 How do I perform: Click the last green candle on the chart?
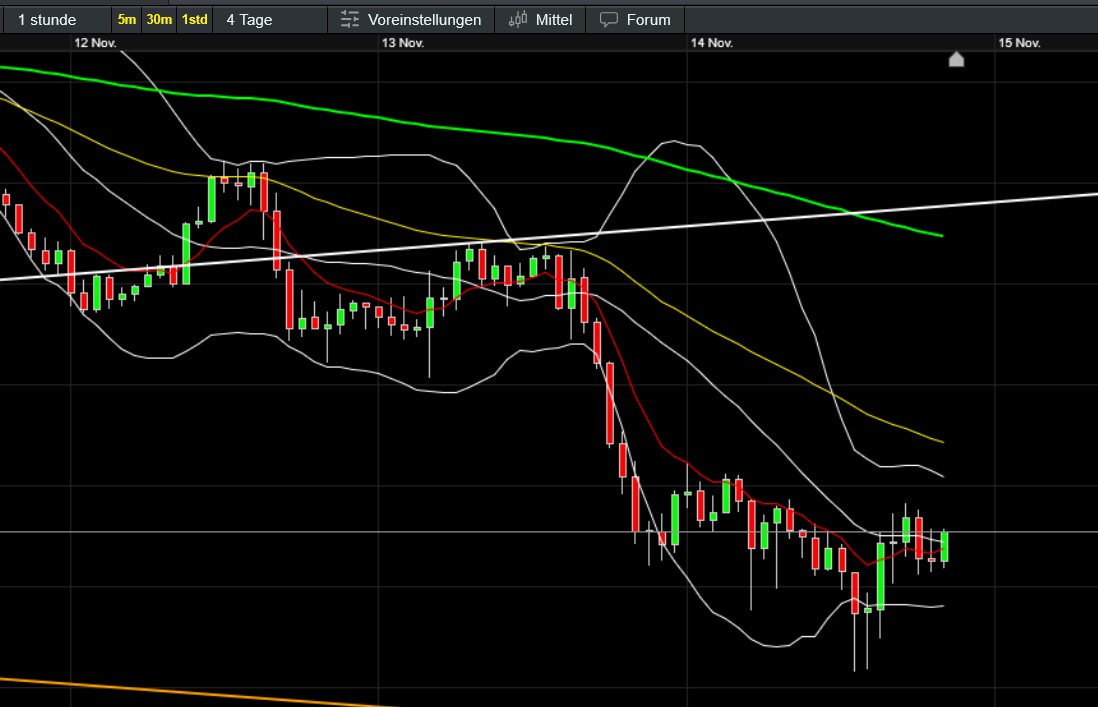point(945,547)
